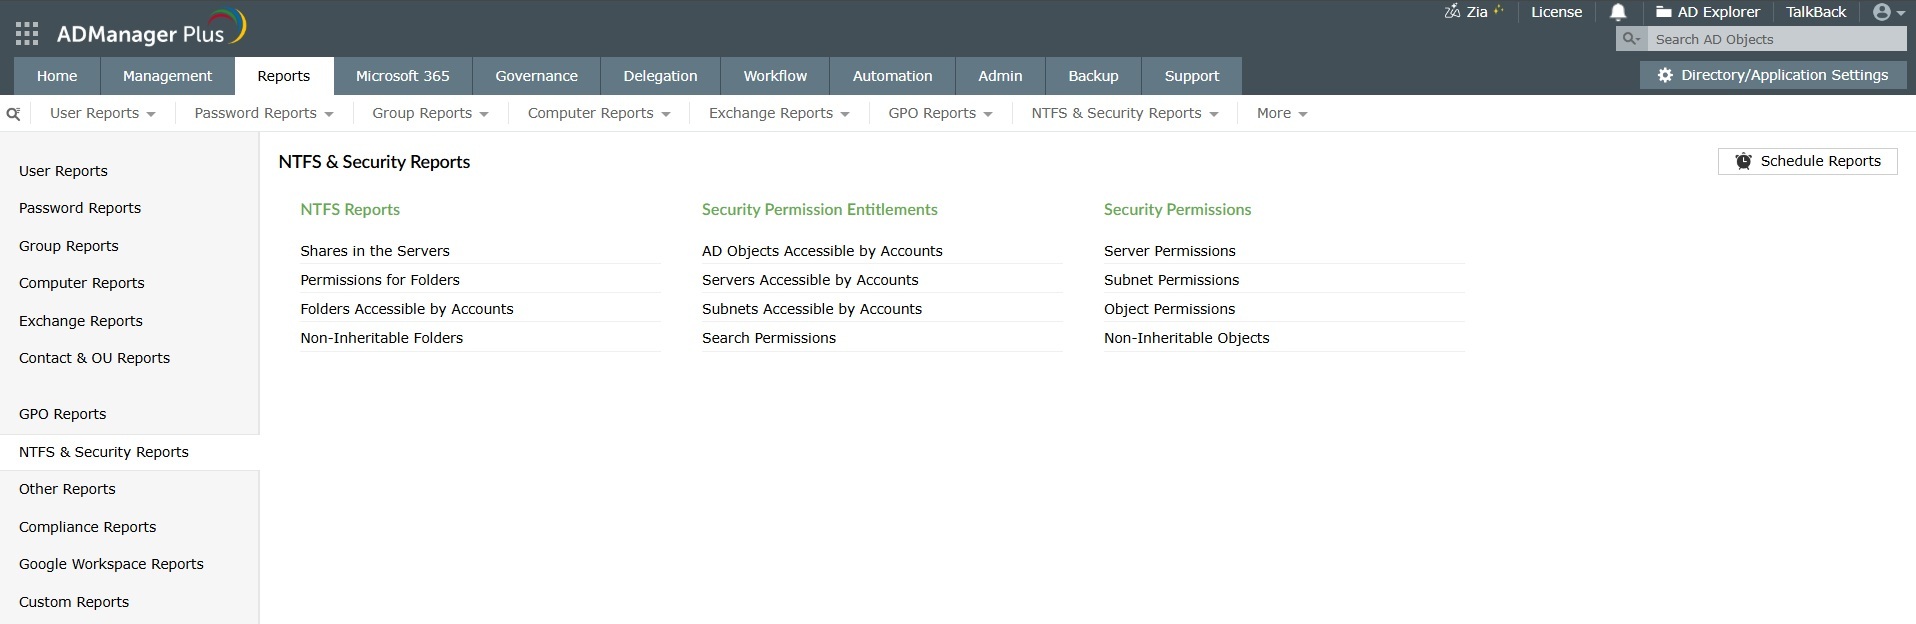Open the notifications bell

pyautogui.click(x=1618, y=12)
